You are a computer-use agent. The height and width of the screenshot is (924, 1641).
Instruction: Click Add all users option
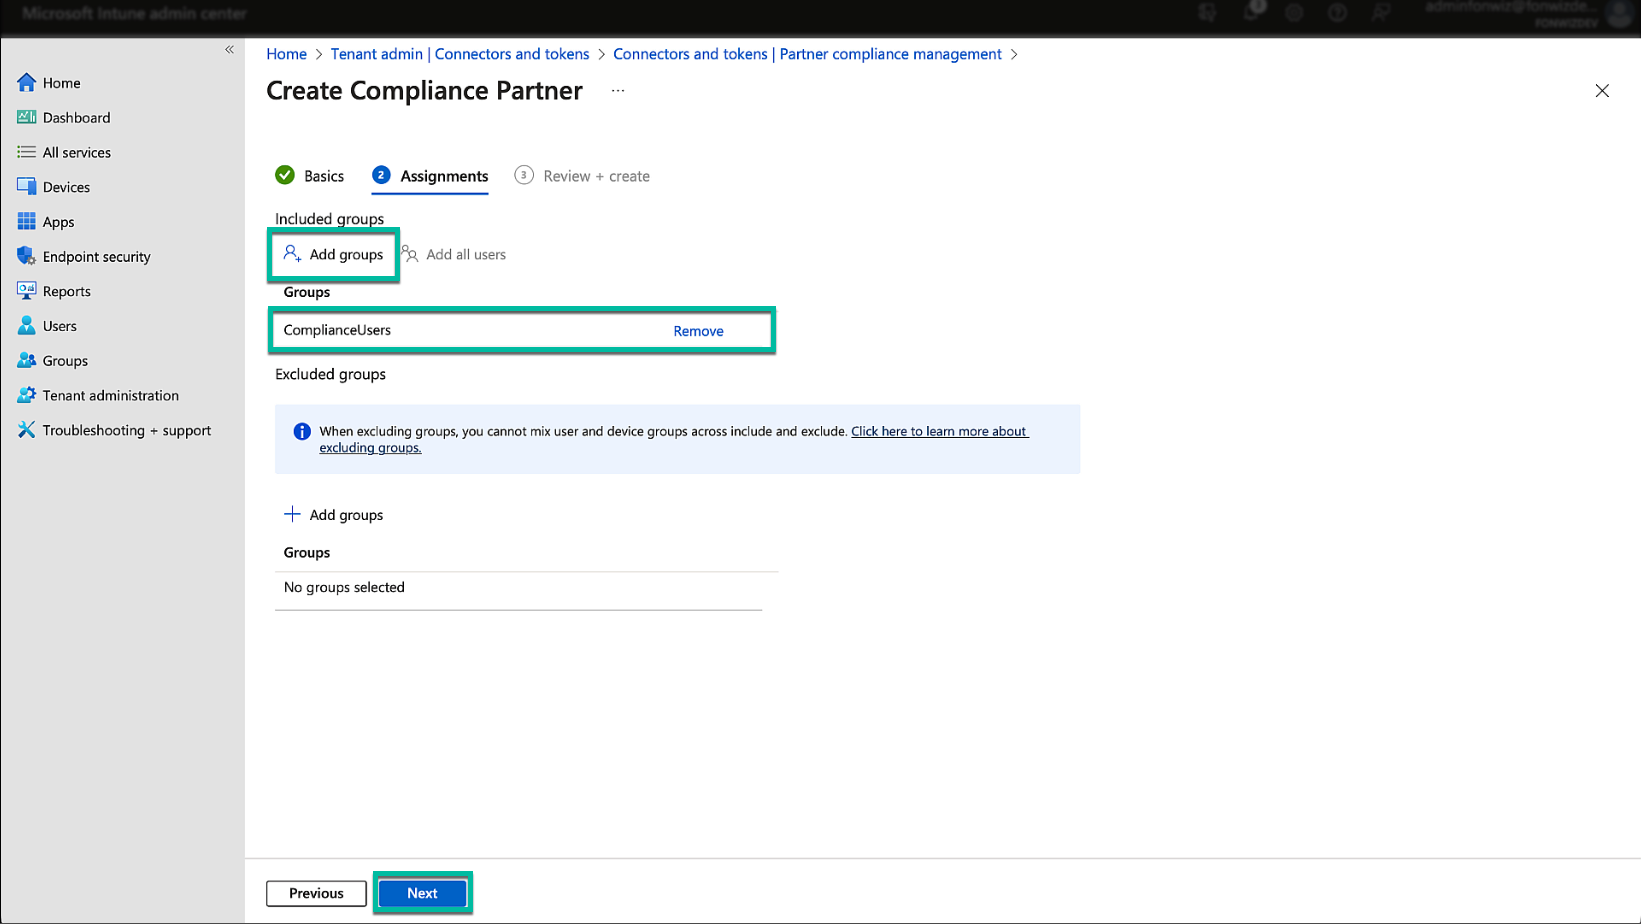(x=455, y=255)
